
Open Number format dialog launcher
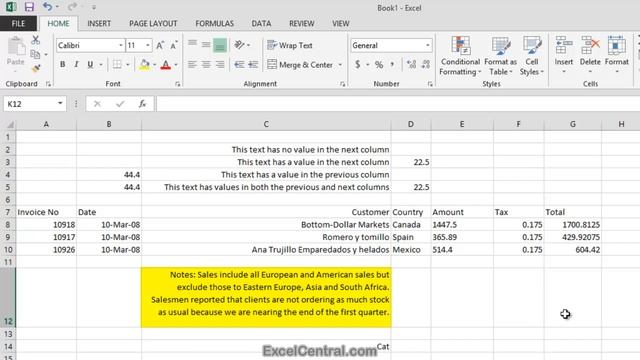pos(430,84)
